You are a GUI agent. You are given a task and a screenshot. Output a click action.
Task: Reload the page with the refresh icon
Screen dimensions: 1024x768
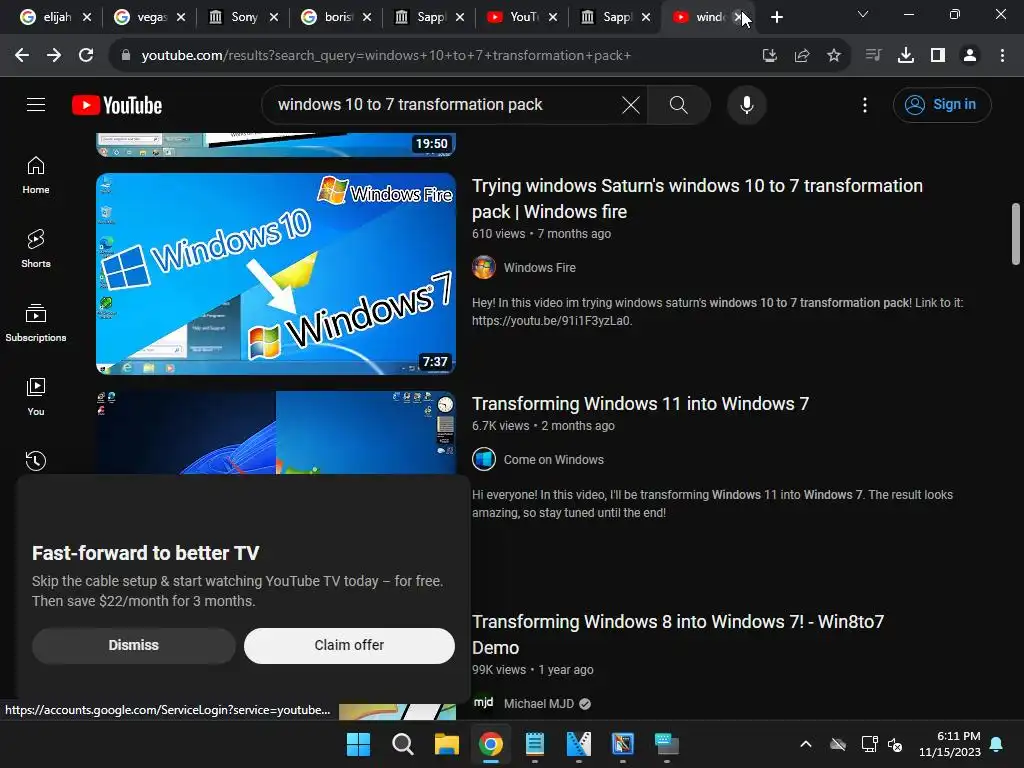point(86,56)
